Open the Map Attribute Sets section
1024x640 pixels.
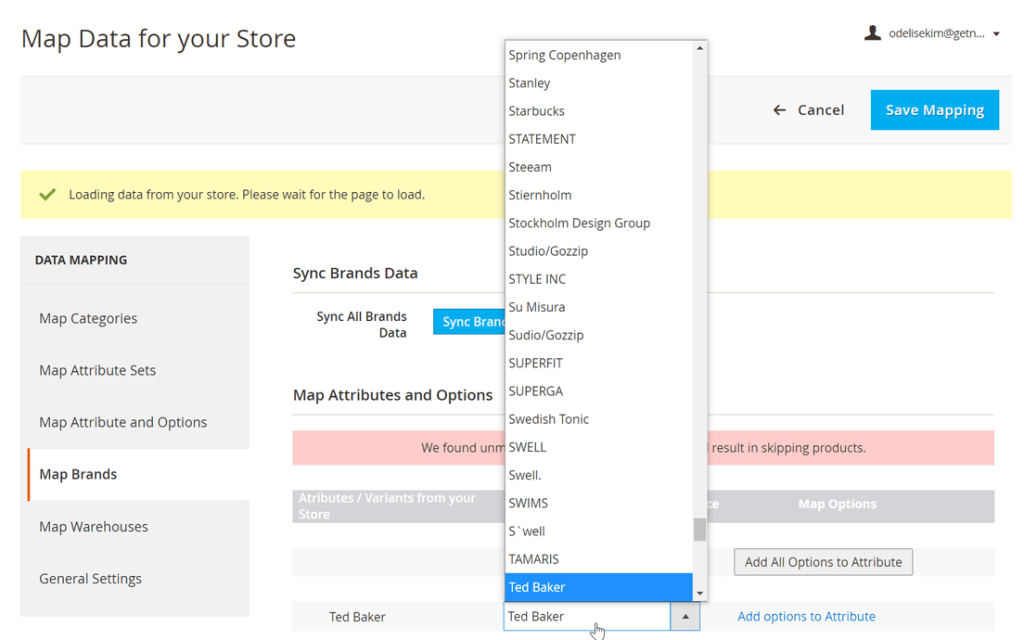tap(97, 370)
